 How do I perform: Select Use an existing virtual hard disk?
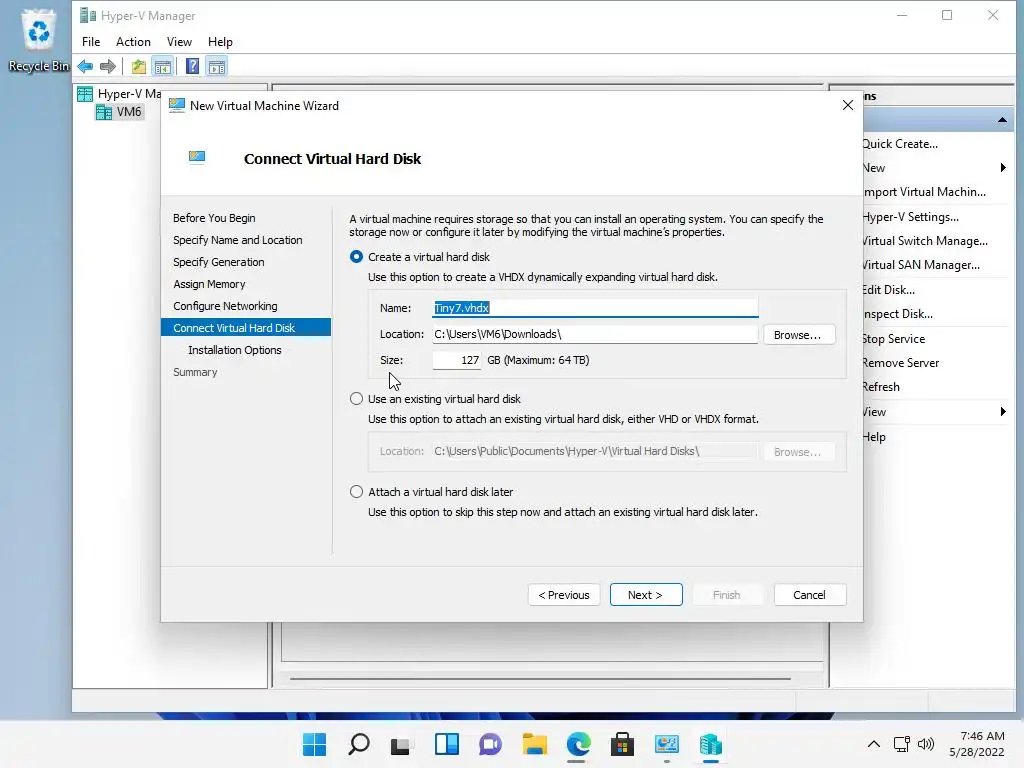click(356, 398)
